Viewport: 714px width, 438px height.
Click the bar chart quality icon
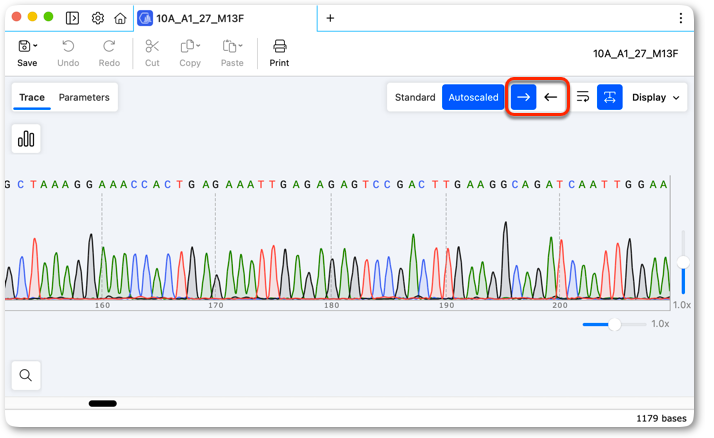pos(26,139)
